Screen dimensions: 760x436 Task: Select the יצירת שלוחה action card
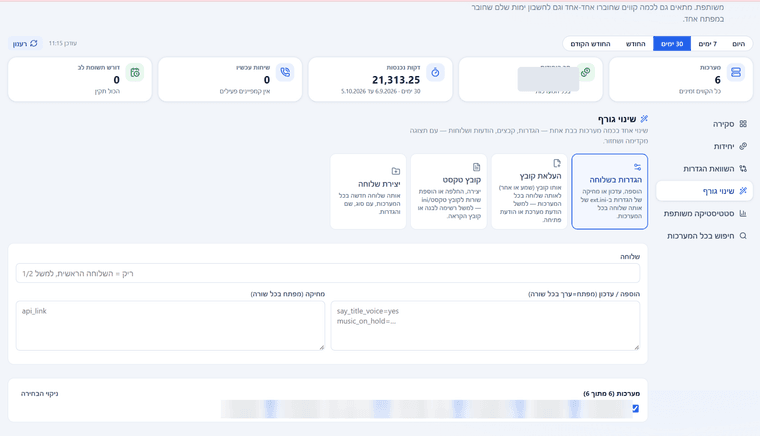368,191
